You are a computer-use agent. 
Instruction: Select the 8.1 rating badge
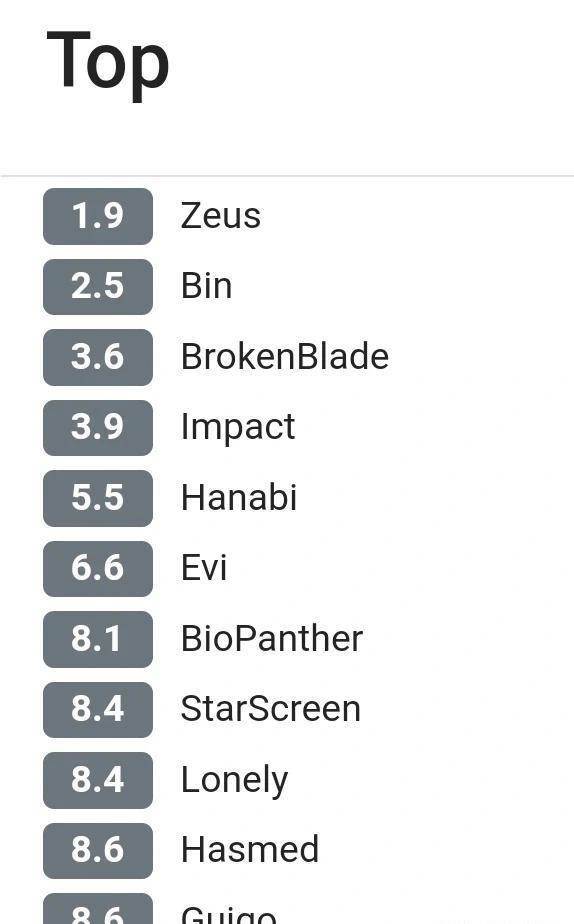[x=98, y=639]
